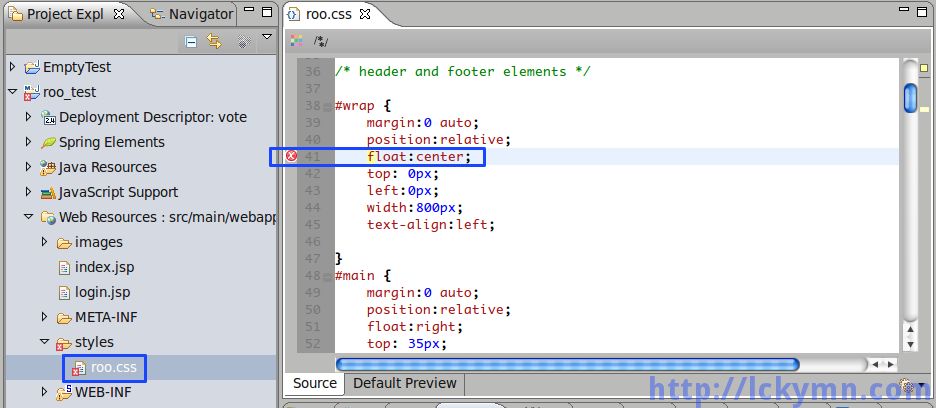The width and height of the screenshot is (936, 408).
Task: Click the horizontal scrollbar right arrow
Action: coord(891,364)
